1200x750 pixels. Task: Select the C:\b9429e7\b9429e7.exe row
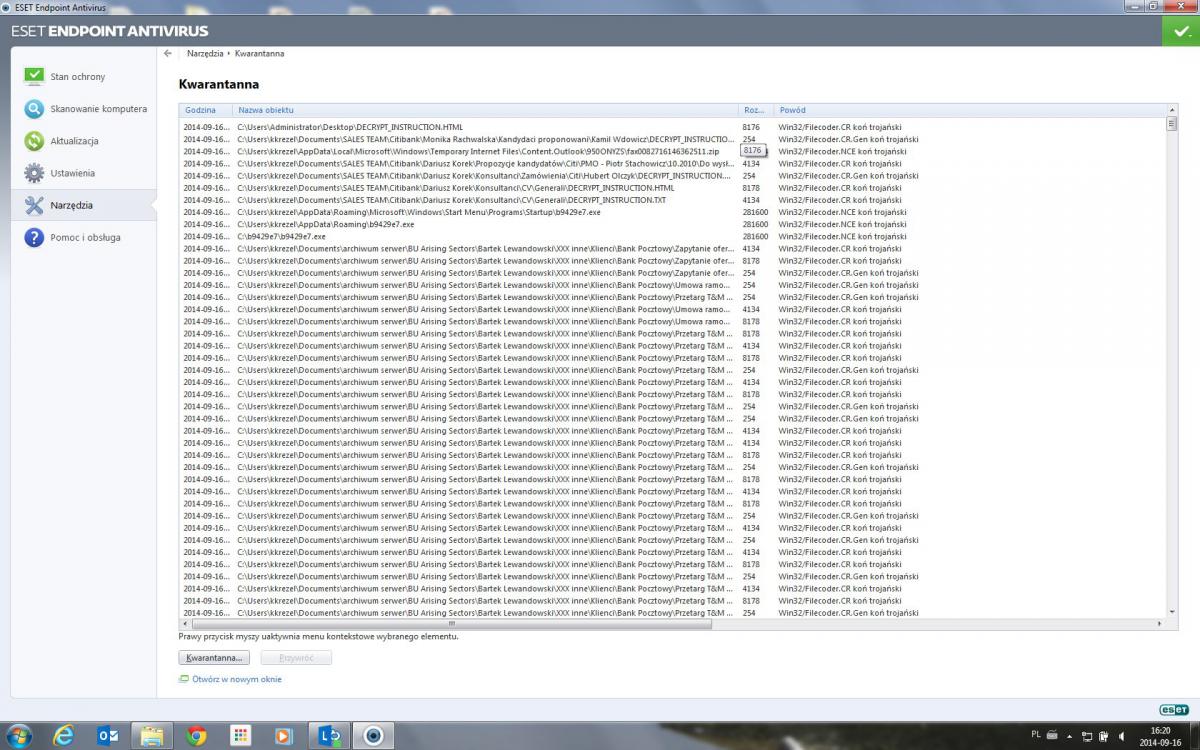pos(673,236)
